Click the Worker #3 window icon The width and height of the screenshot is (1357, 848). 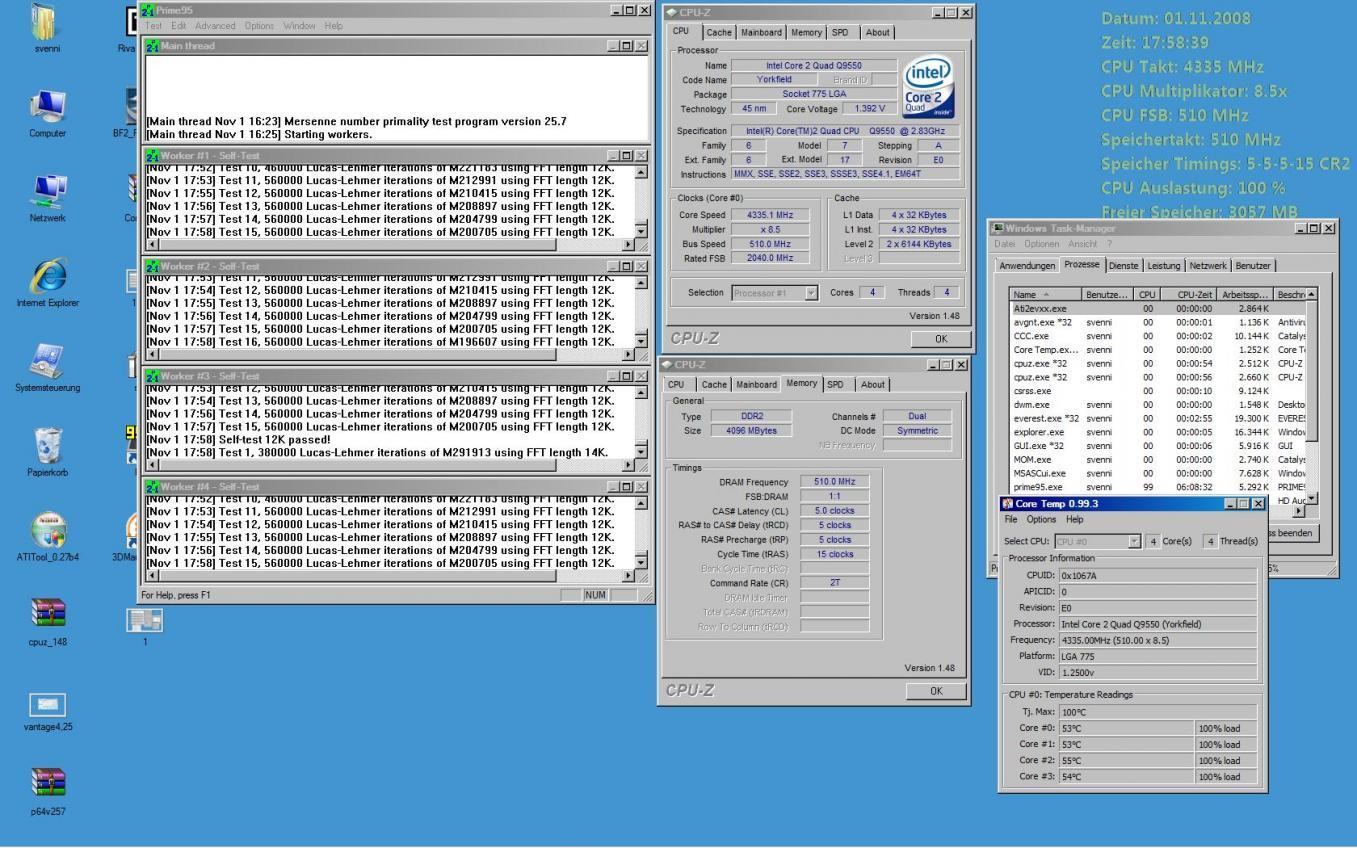click(x=153, y=376)
